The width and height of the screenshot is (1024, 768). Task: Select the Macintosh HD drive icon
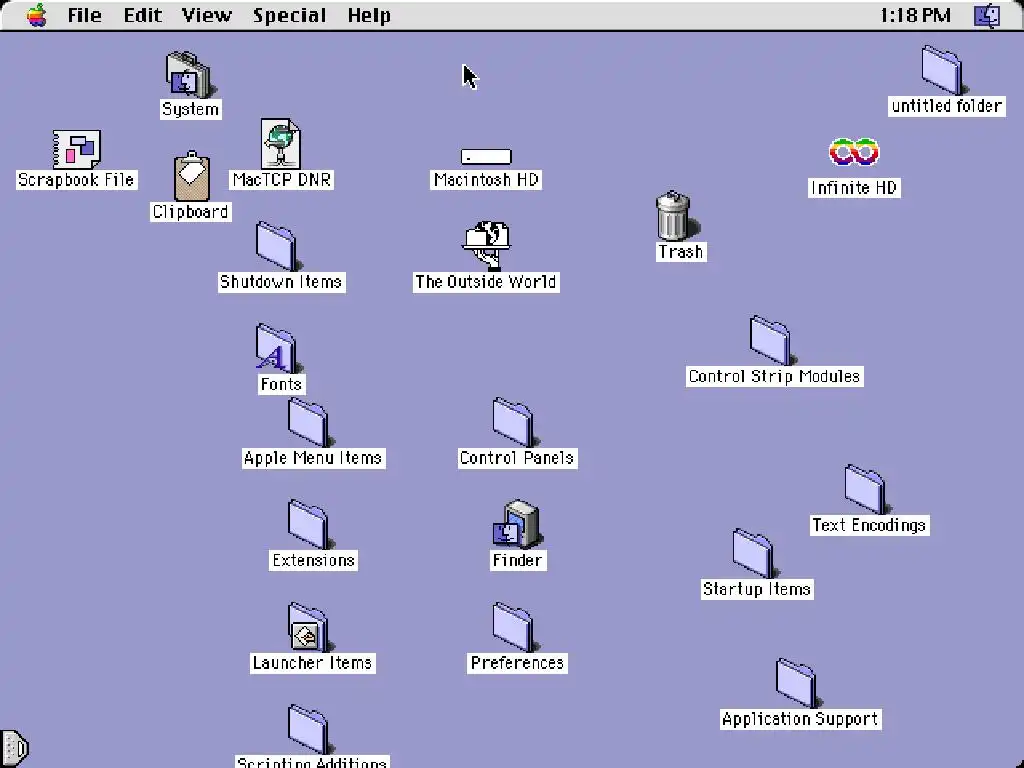tap(486, 157)
